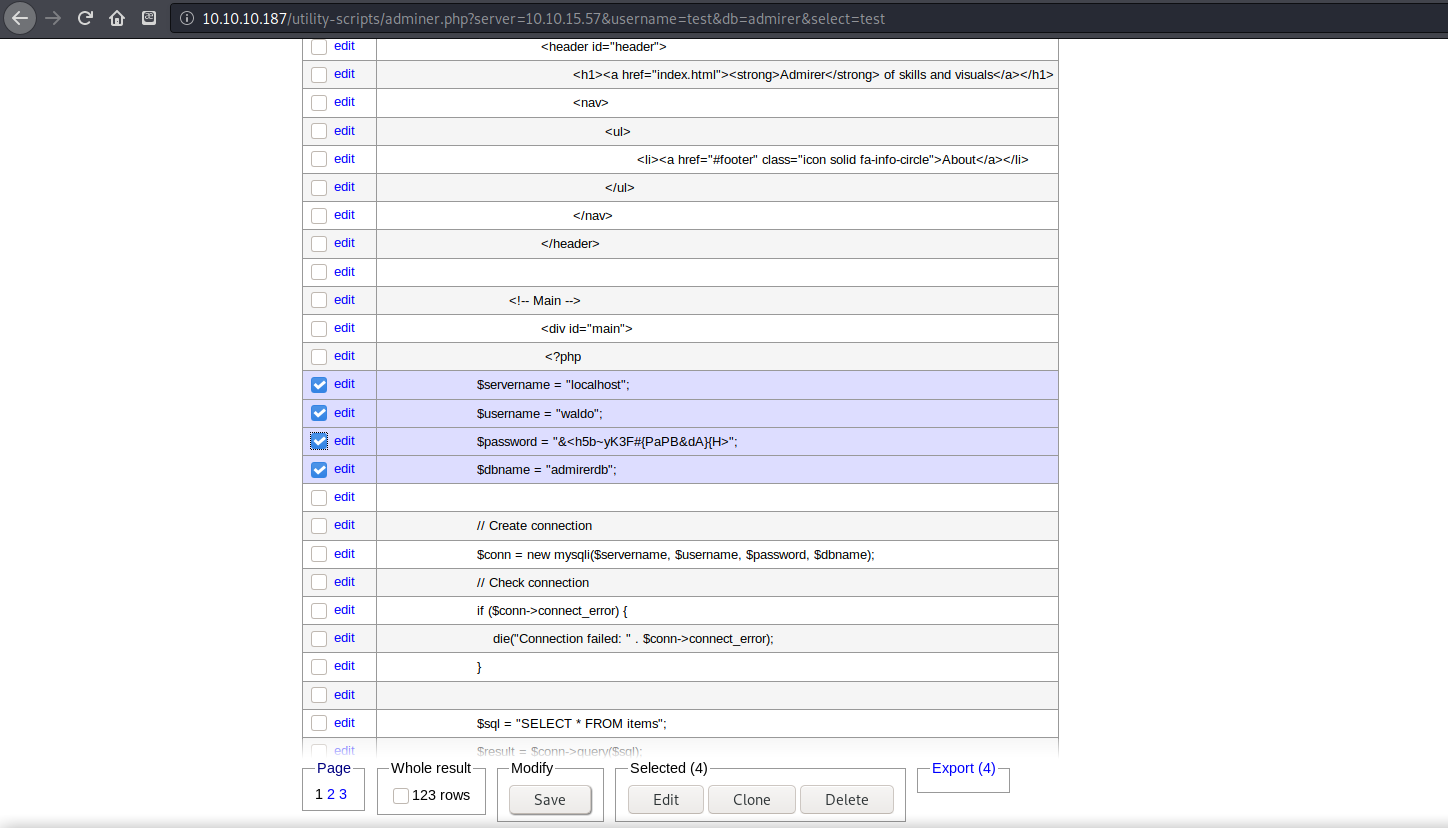Screen dimensions: 1448x828
Task: Go to page 3 of results
Action: [x=343, y=794]
